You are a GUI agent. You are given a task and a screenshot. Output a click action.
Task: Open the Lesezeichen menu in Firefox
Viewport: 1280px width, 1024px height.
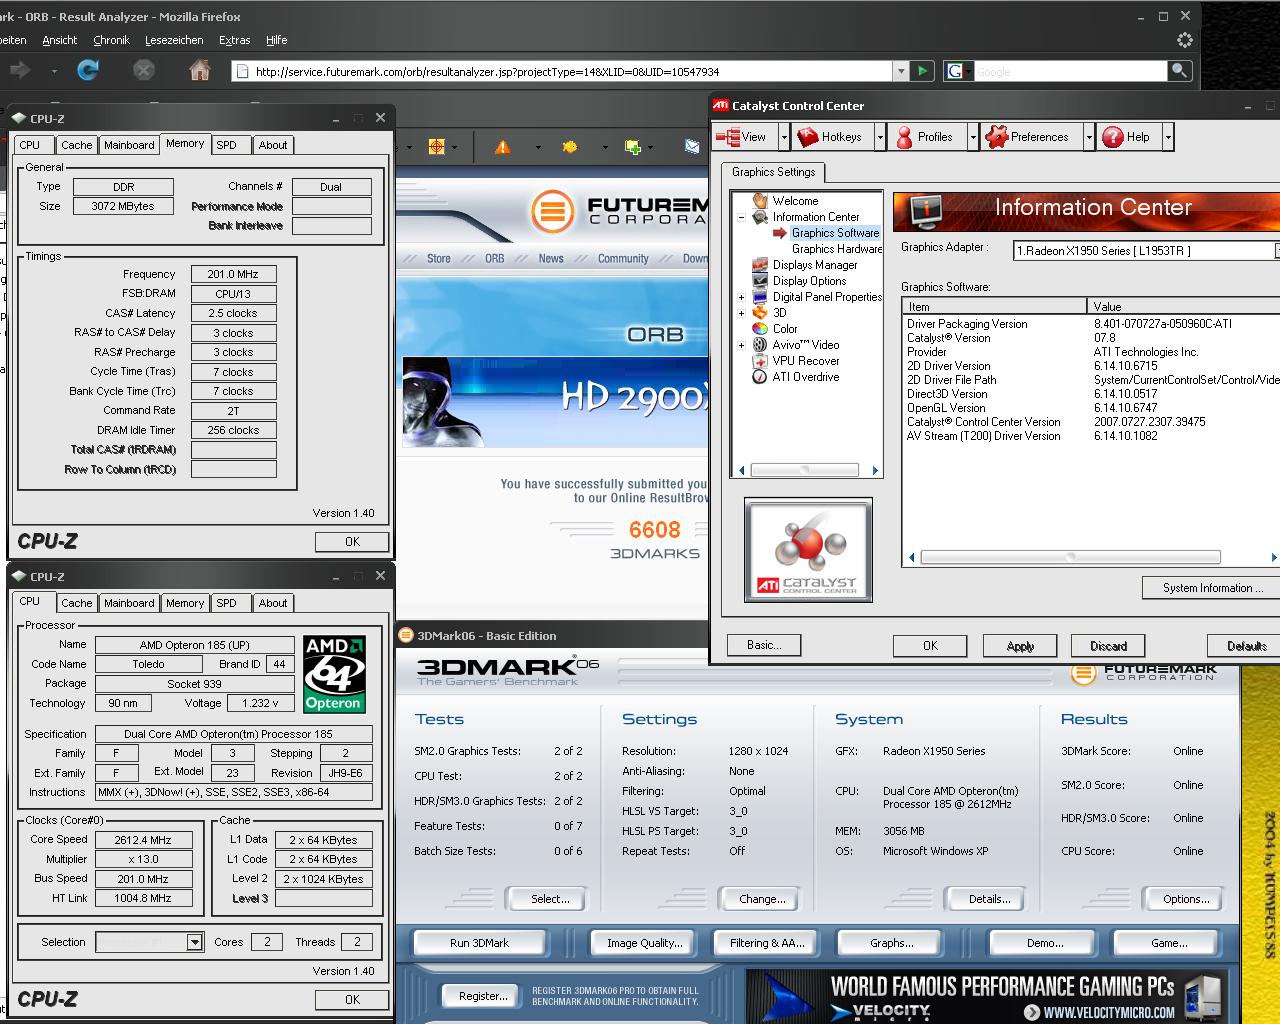(x=174, y=40)
